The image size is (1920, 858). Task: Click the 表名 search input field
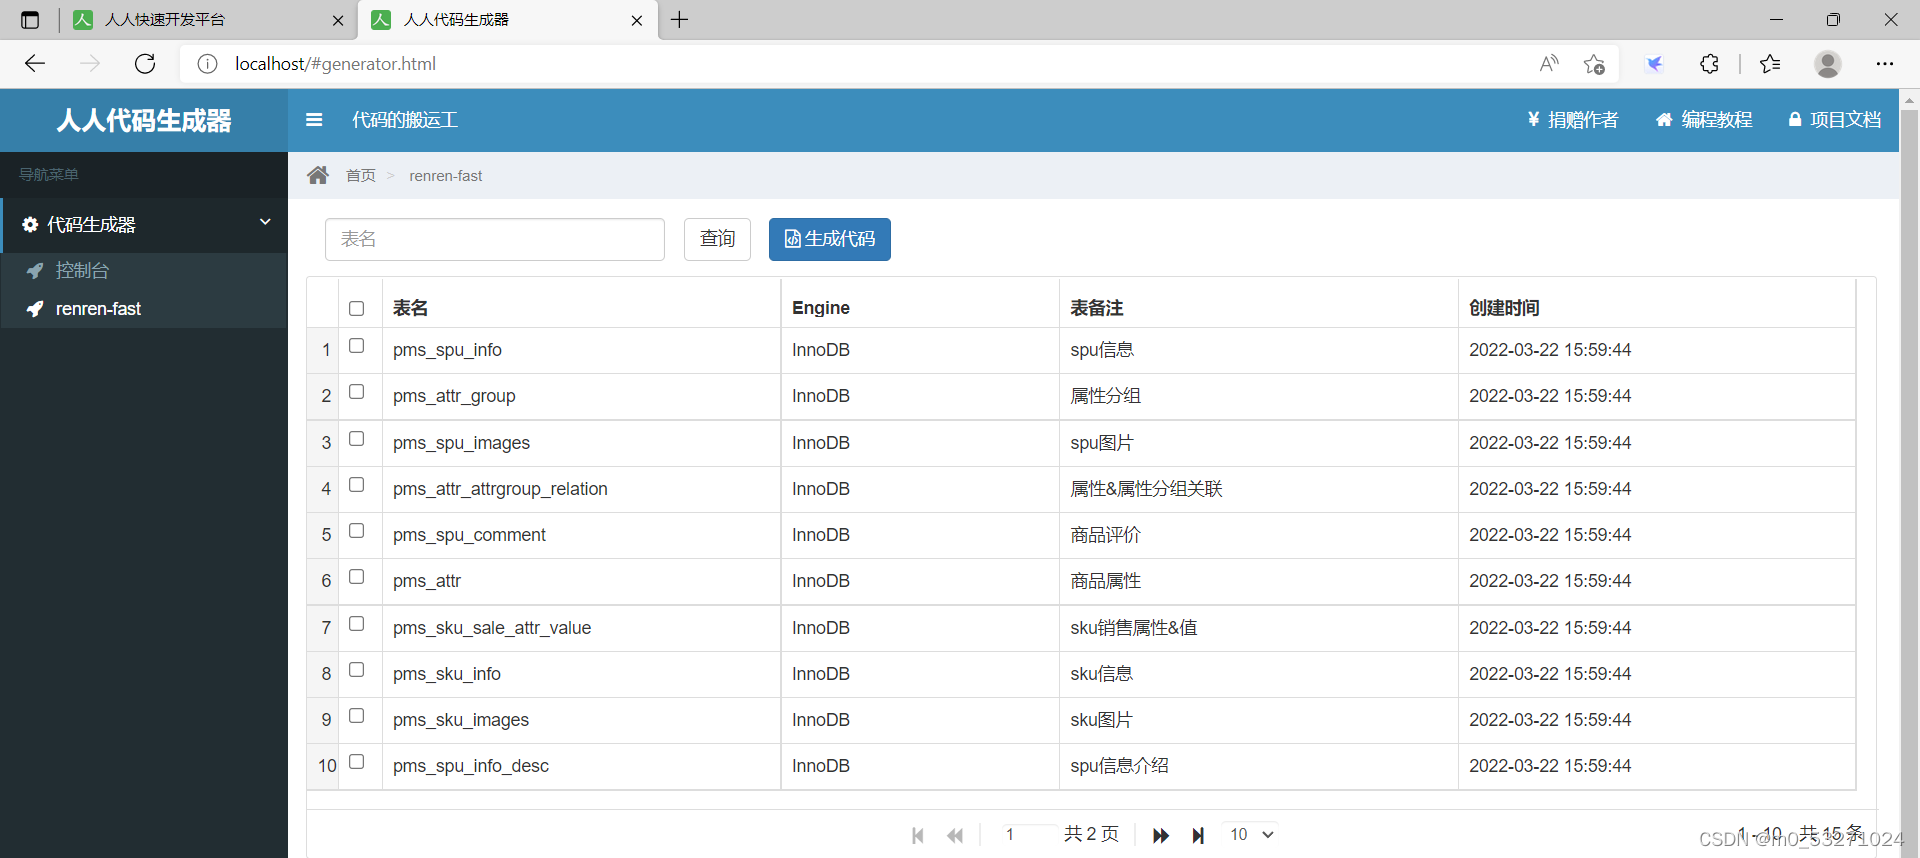click(x=495, y=239)
